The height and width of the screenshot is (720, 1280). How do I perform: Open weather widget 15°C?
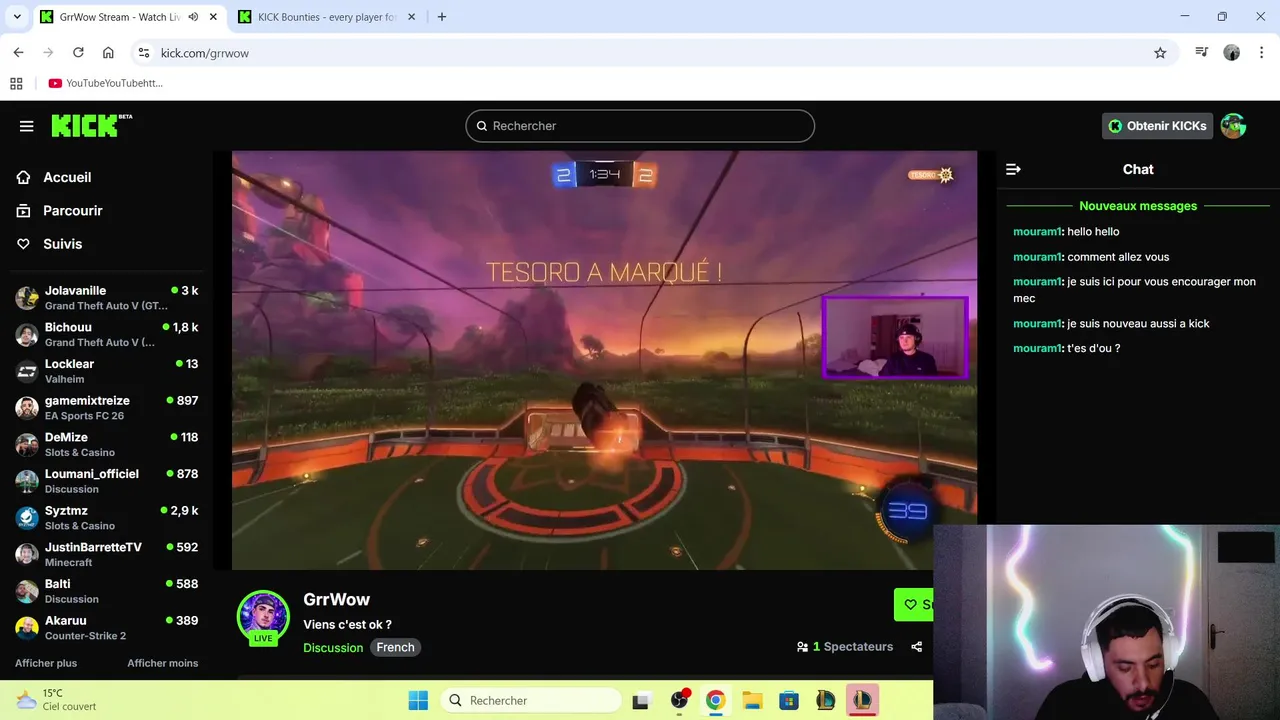56,700
